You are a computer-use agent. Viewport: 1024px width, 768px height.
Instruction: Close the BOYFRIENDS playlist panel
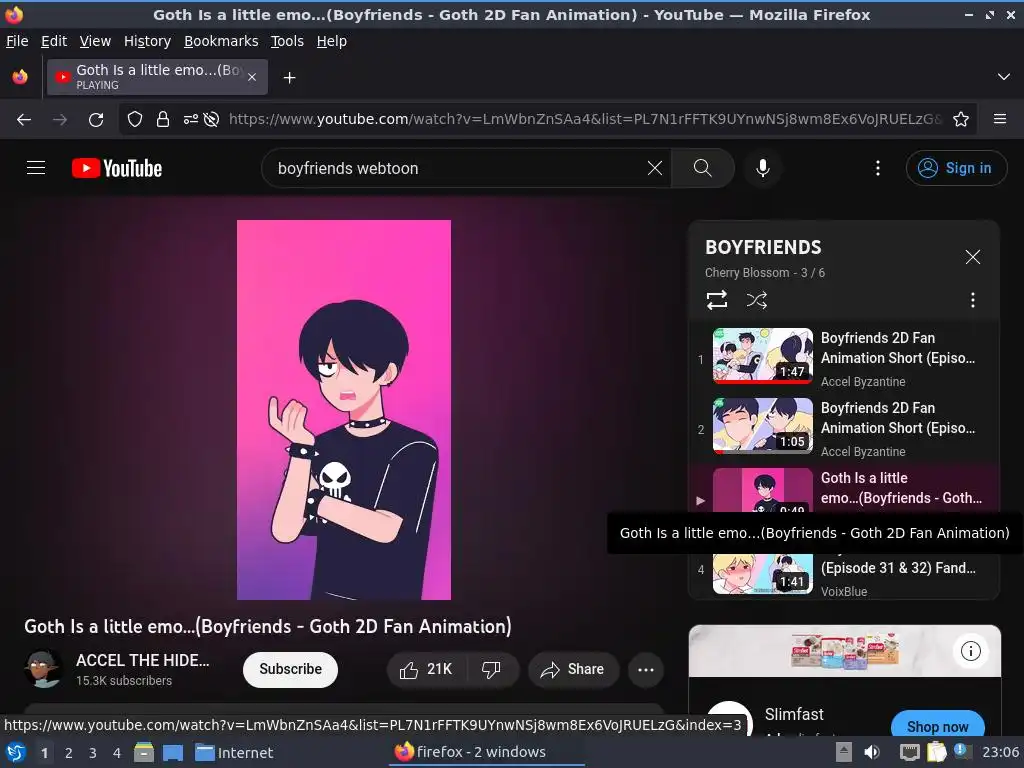point(973,257)
